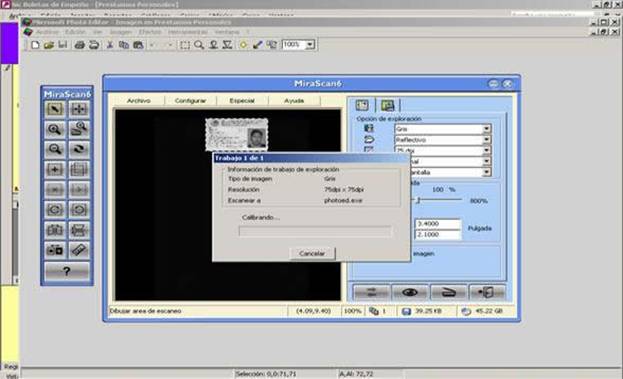Open the Efectos menu in Photo Editor
This screenshot has width=623, height=379.
pyautogui.click(x=150, y=32)
